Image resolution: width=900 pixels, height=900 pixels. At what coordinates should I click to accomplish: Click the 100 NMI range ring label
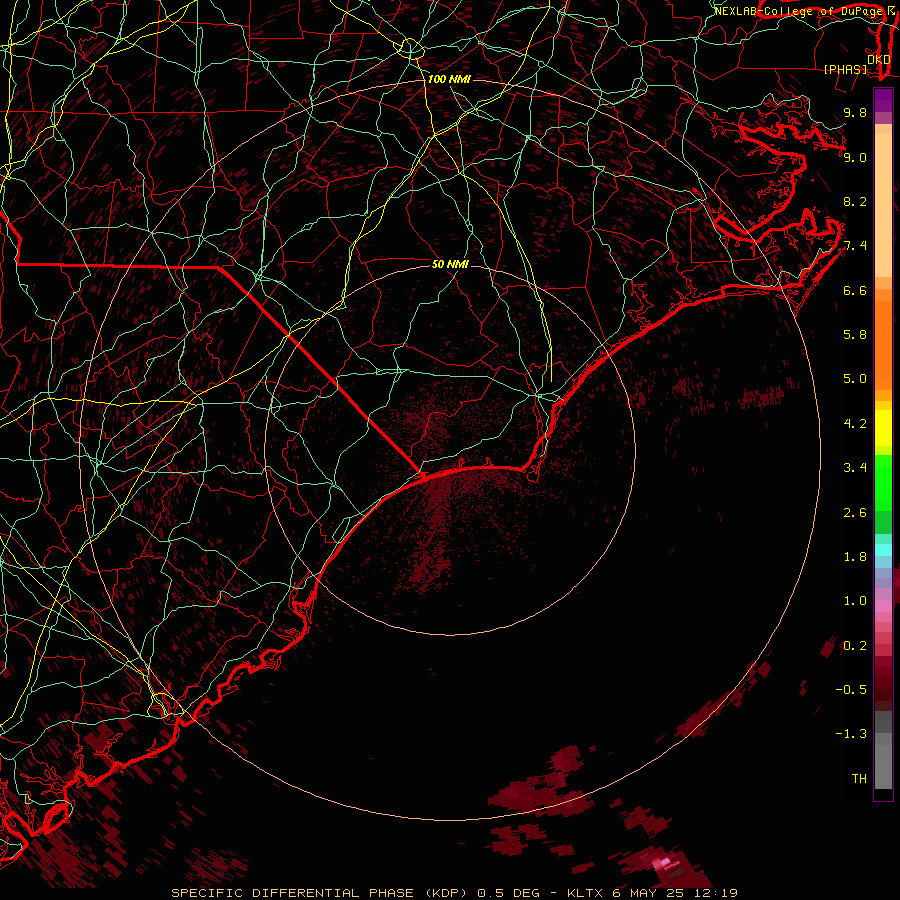point(449,79)
